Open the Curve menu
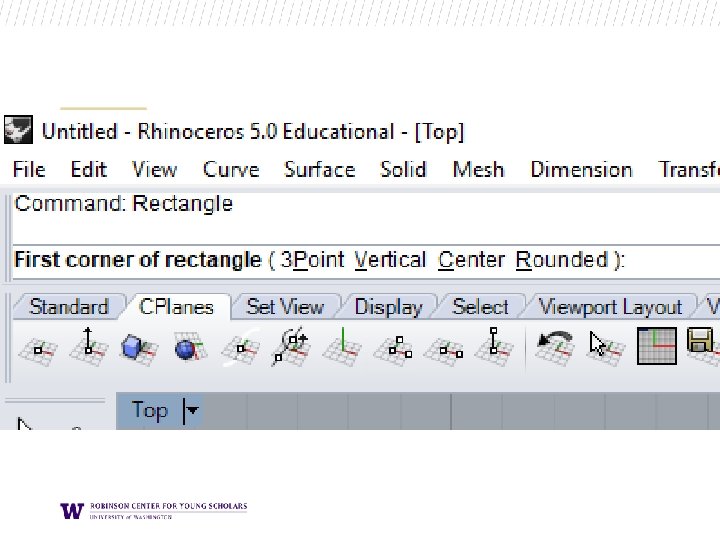Image resolution: width=720 pixels, height=540 pixels. 231,169
